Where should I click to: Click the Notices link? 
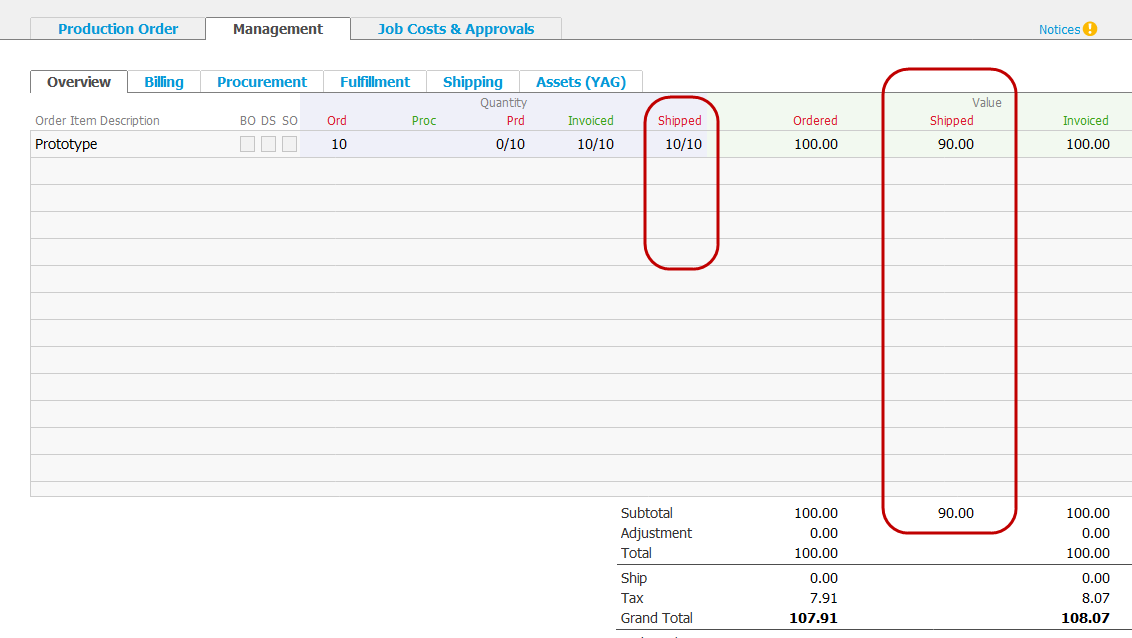coord(1059,30)
